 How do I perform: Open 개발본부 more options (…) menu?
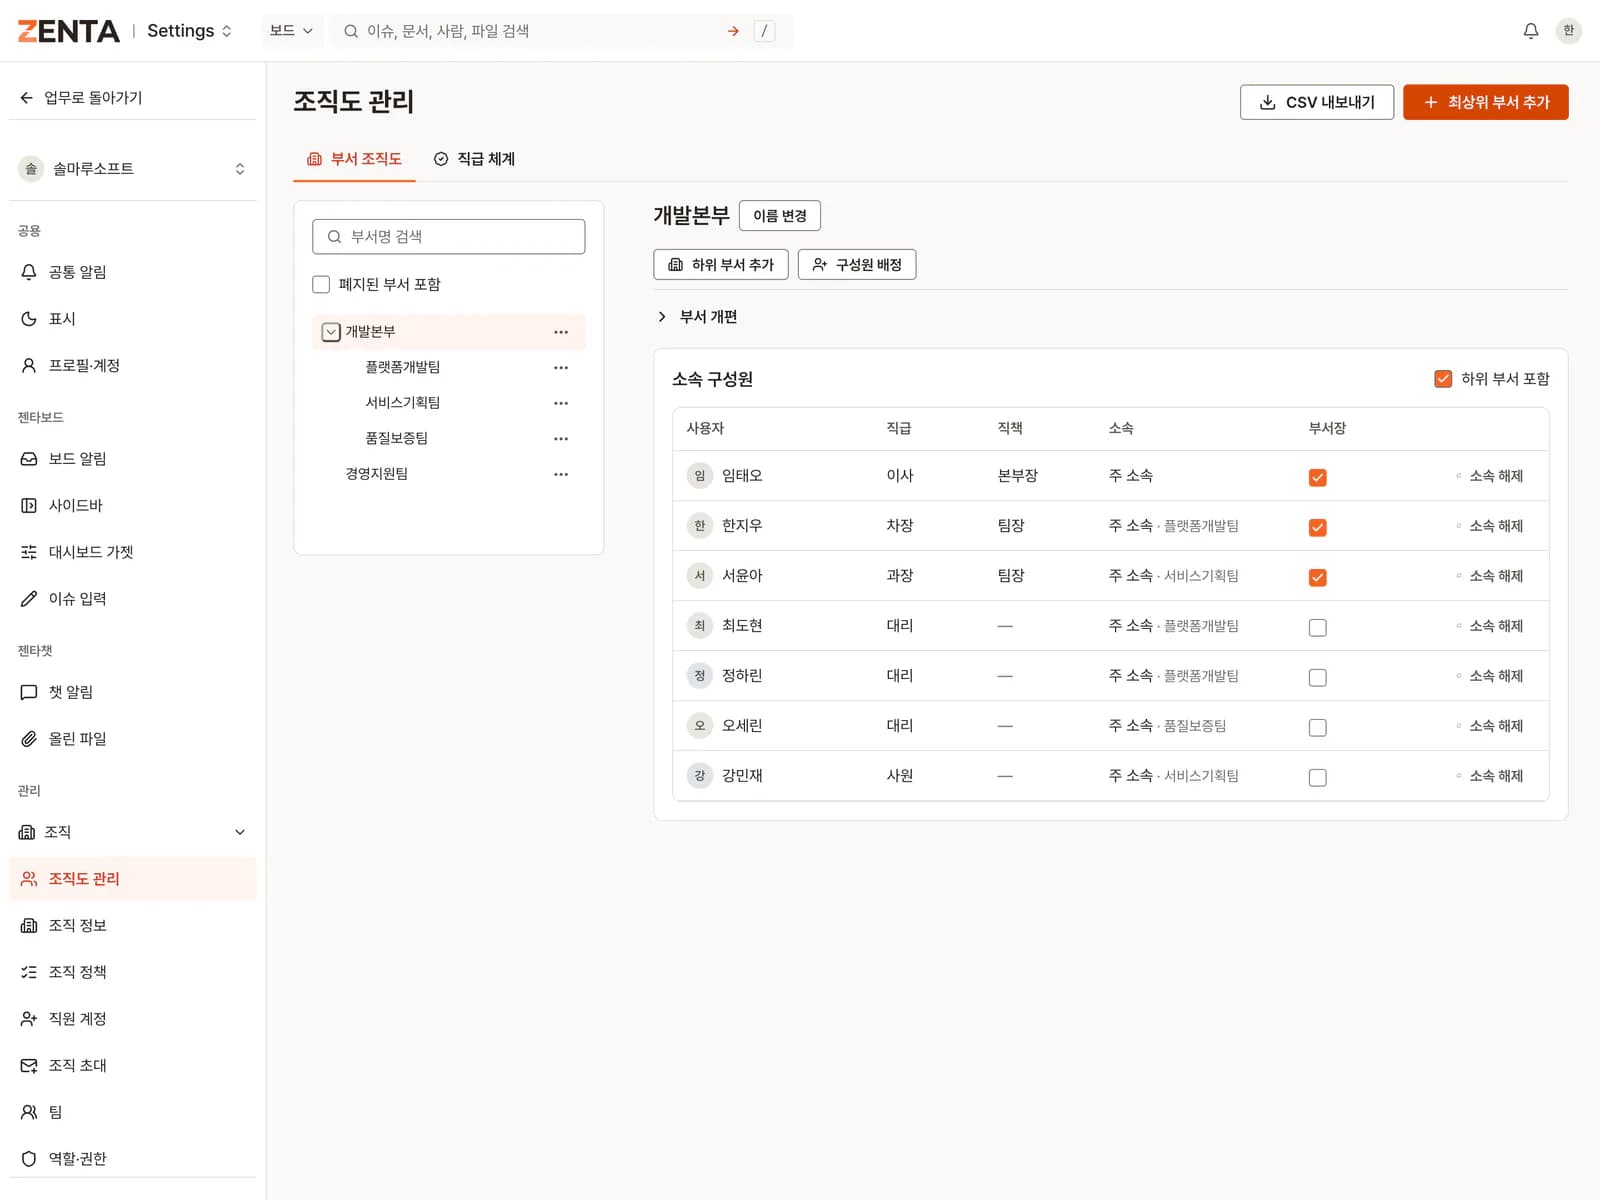click(x=561, y=332)
